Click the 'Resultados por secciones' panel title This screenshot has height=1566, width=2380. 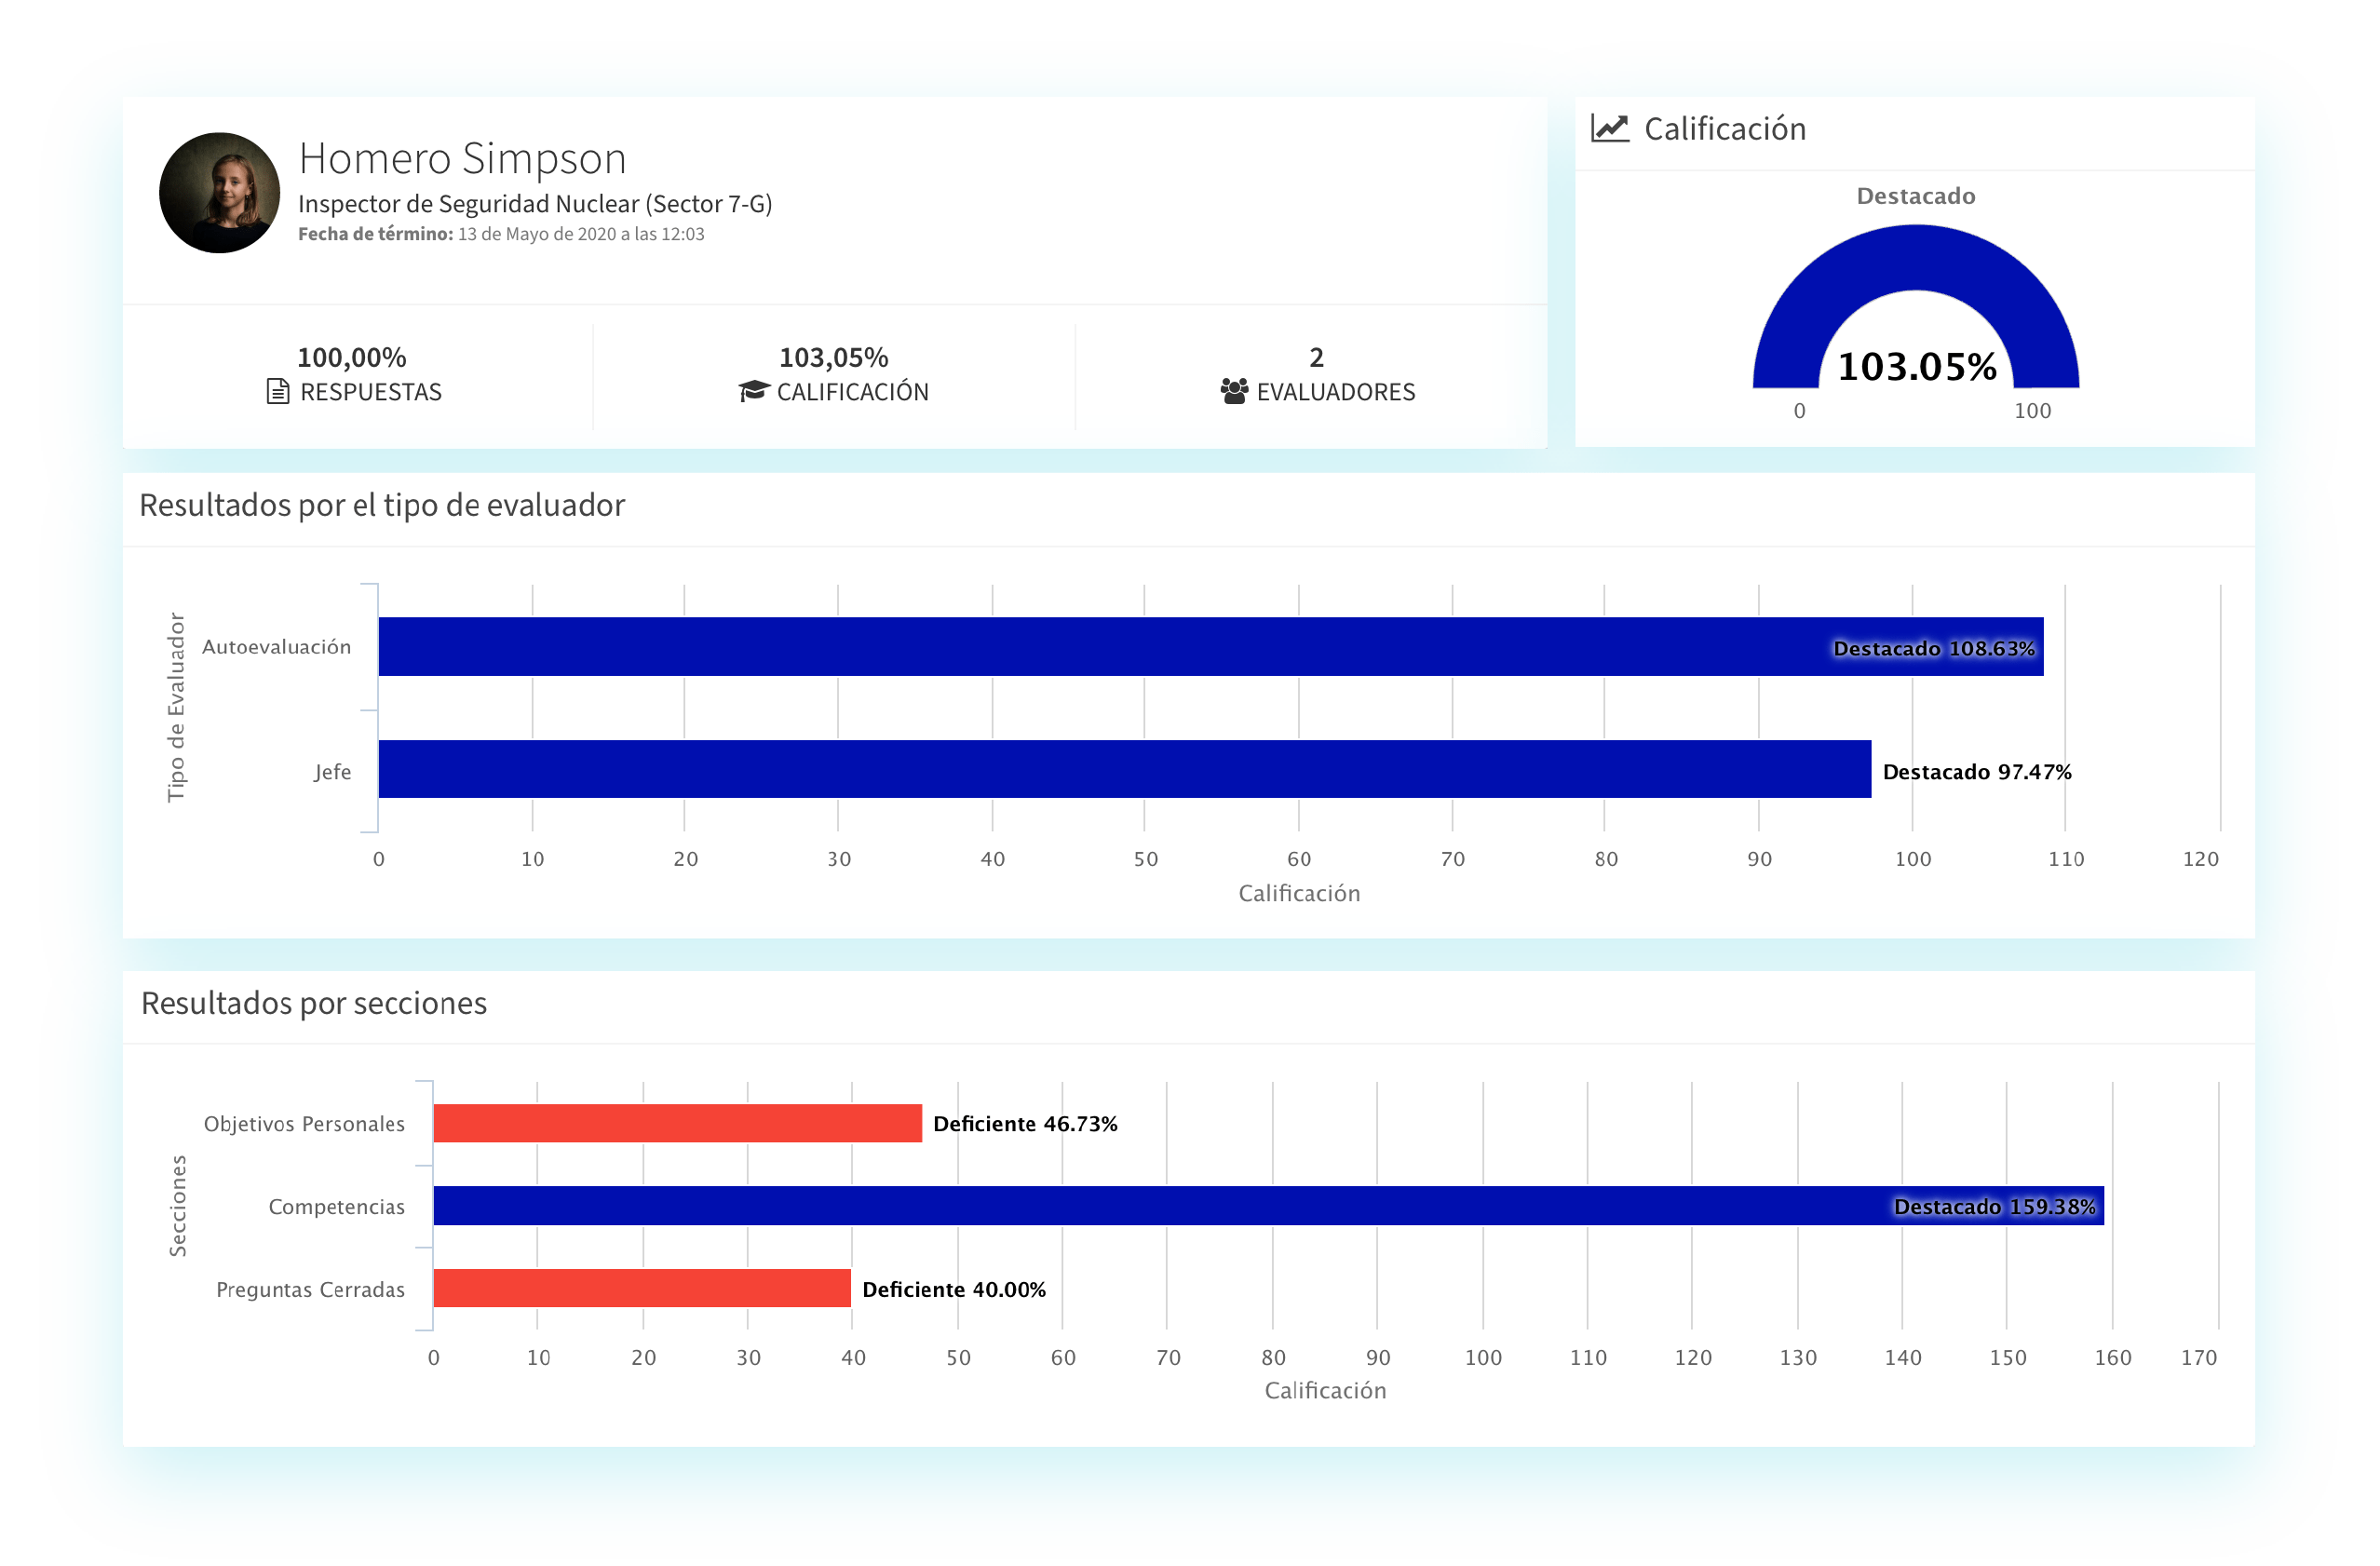pos(314,1003)
